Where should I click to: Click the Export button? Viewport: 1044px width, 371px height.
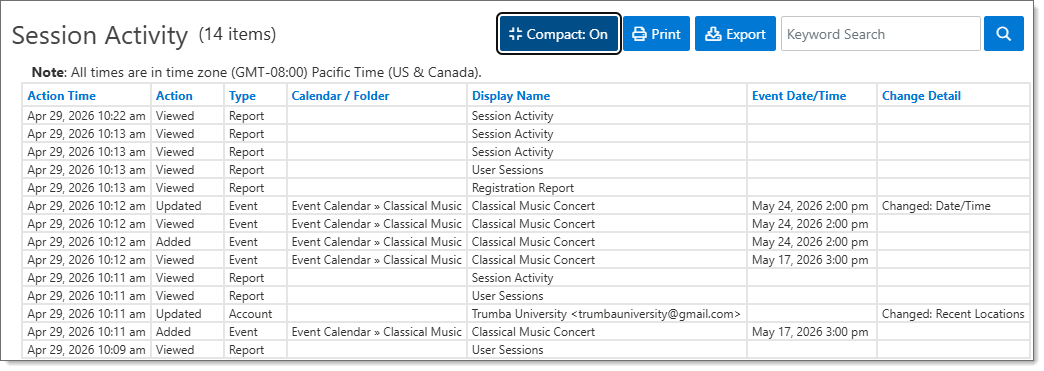(x=735, y=34)
